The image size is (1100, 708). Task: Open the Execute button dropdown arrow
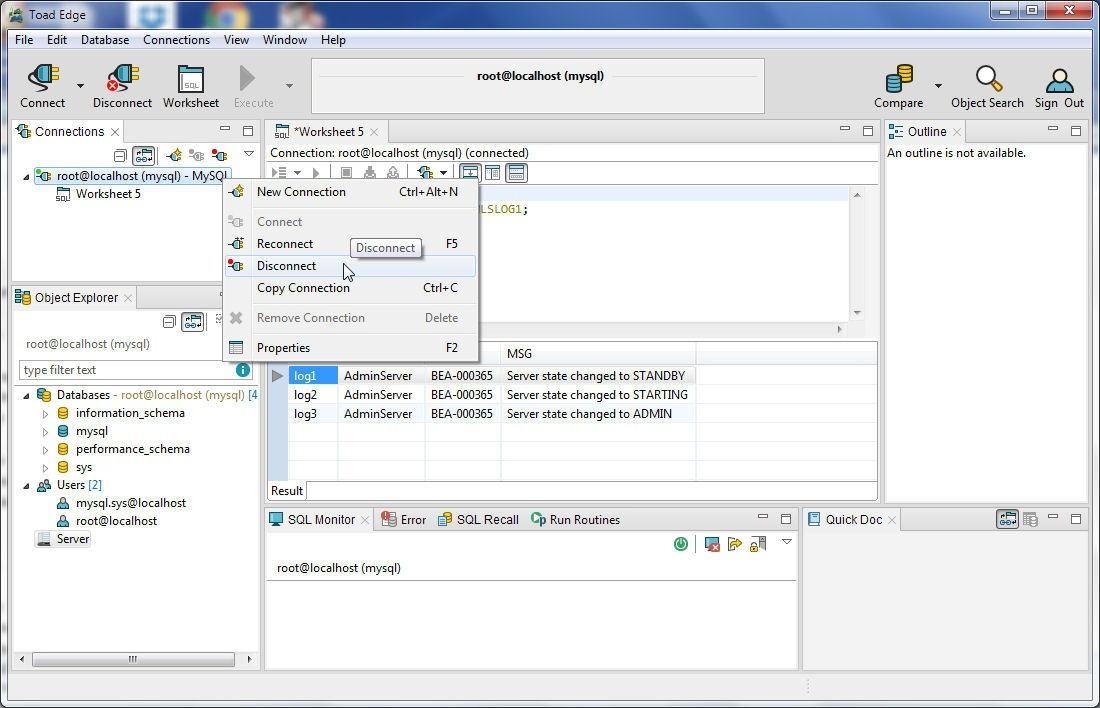coord(289,86)
